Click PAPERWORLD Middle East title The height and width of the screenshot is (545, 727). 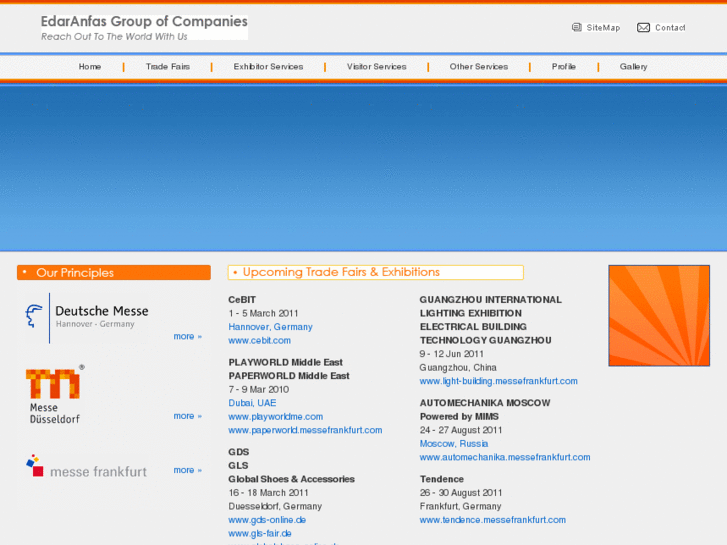tap(289, 376)
